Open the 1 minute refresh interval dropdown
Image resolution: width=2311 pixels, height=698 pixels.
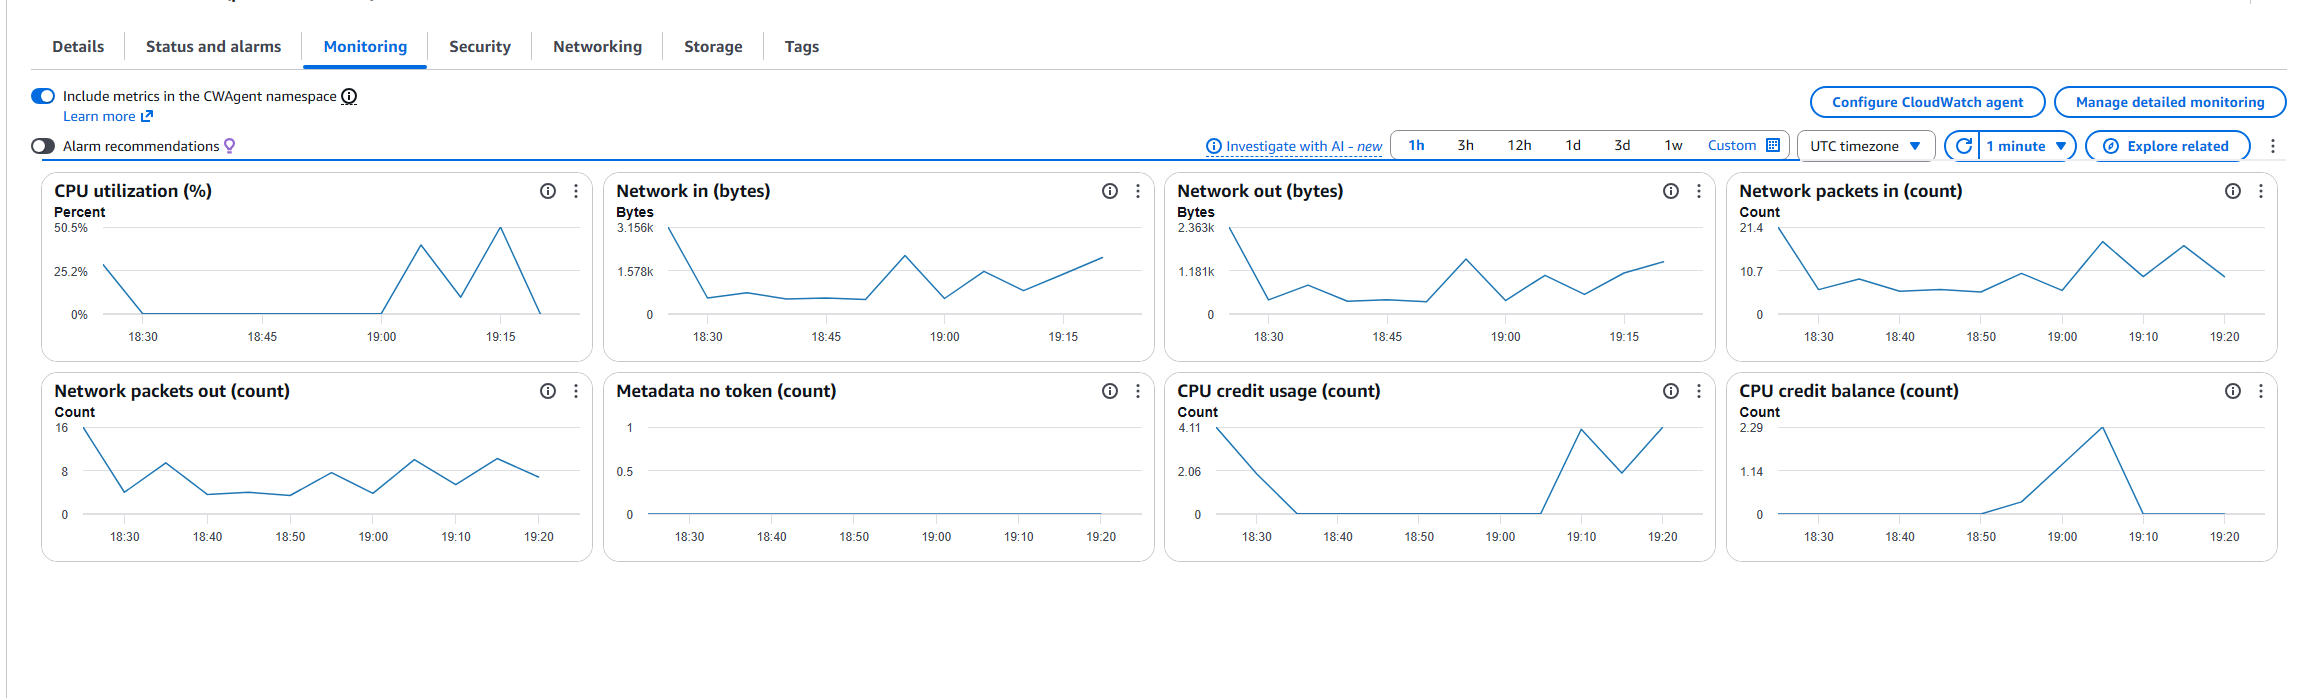point(2027,146)
